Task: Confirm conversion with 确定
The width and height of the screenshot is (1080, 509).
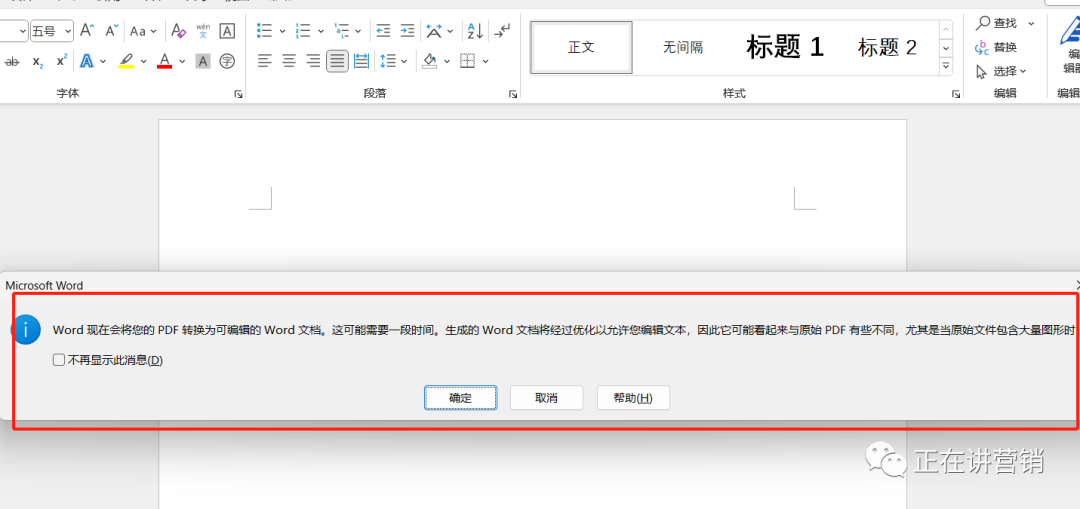Action: click(x=460, y=397)
